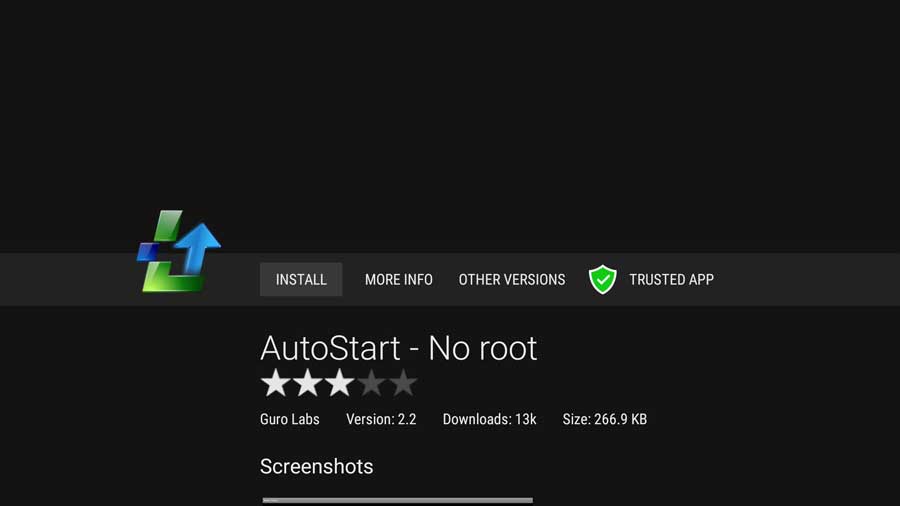
Task: Install the AutoStart app
Action: tap(301, 279)
